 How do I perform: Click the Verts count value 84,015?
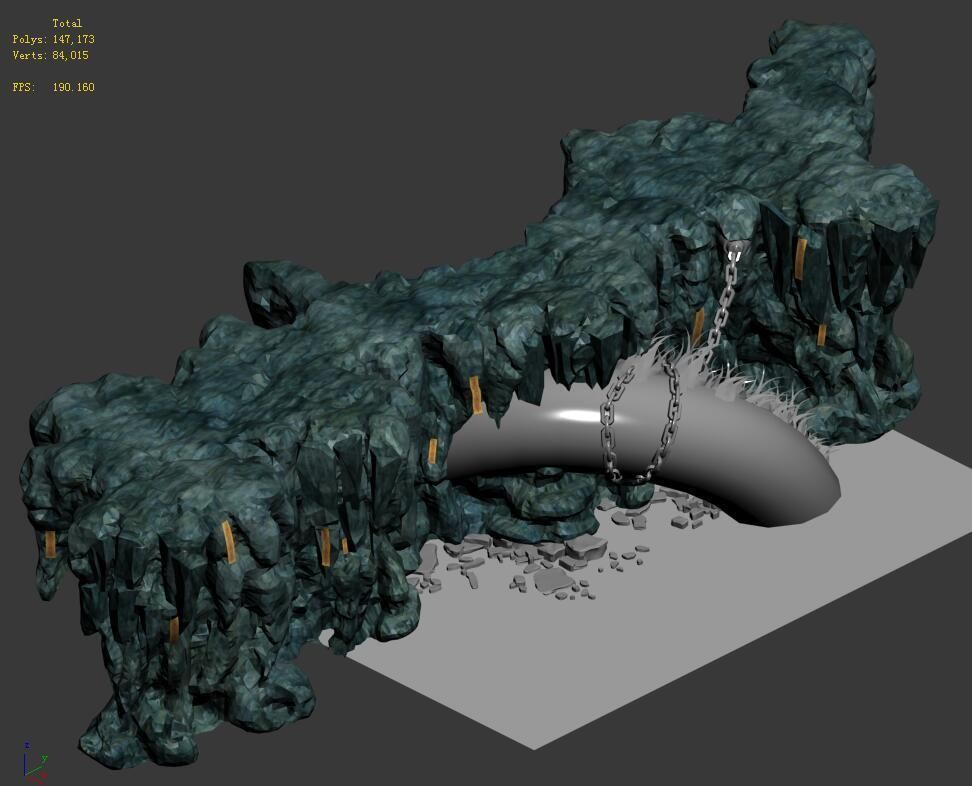pyautogui.click(x=70, y=55)
